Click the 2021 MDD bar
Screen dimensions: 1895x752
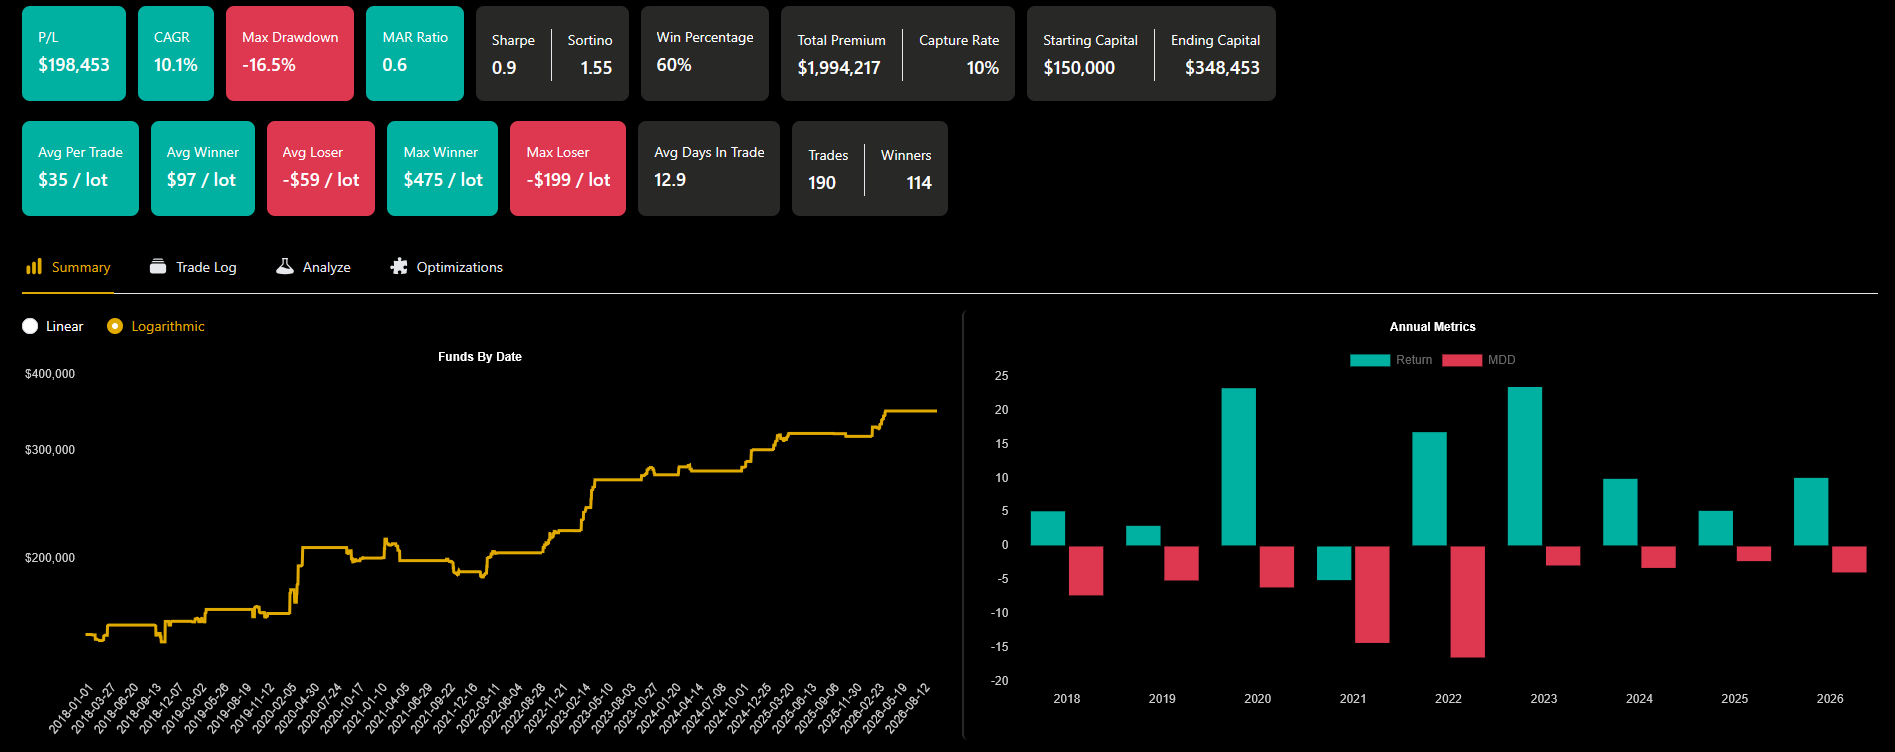[1372, 594]
